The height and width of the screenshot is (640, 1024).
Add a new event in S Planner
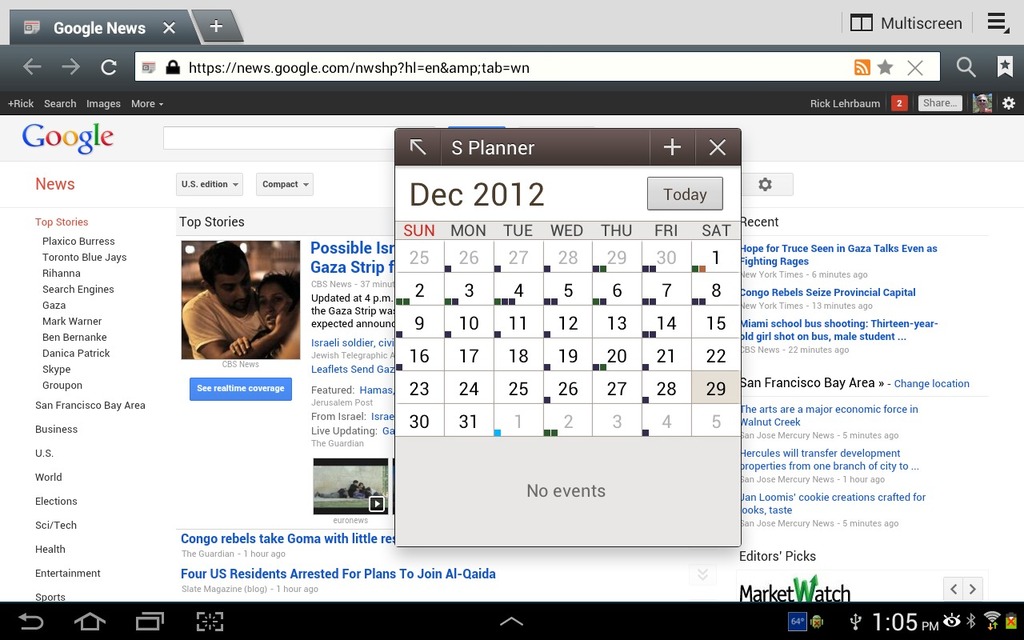[x=672, y=148]
